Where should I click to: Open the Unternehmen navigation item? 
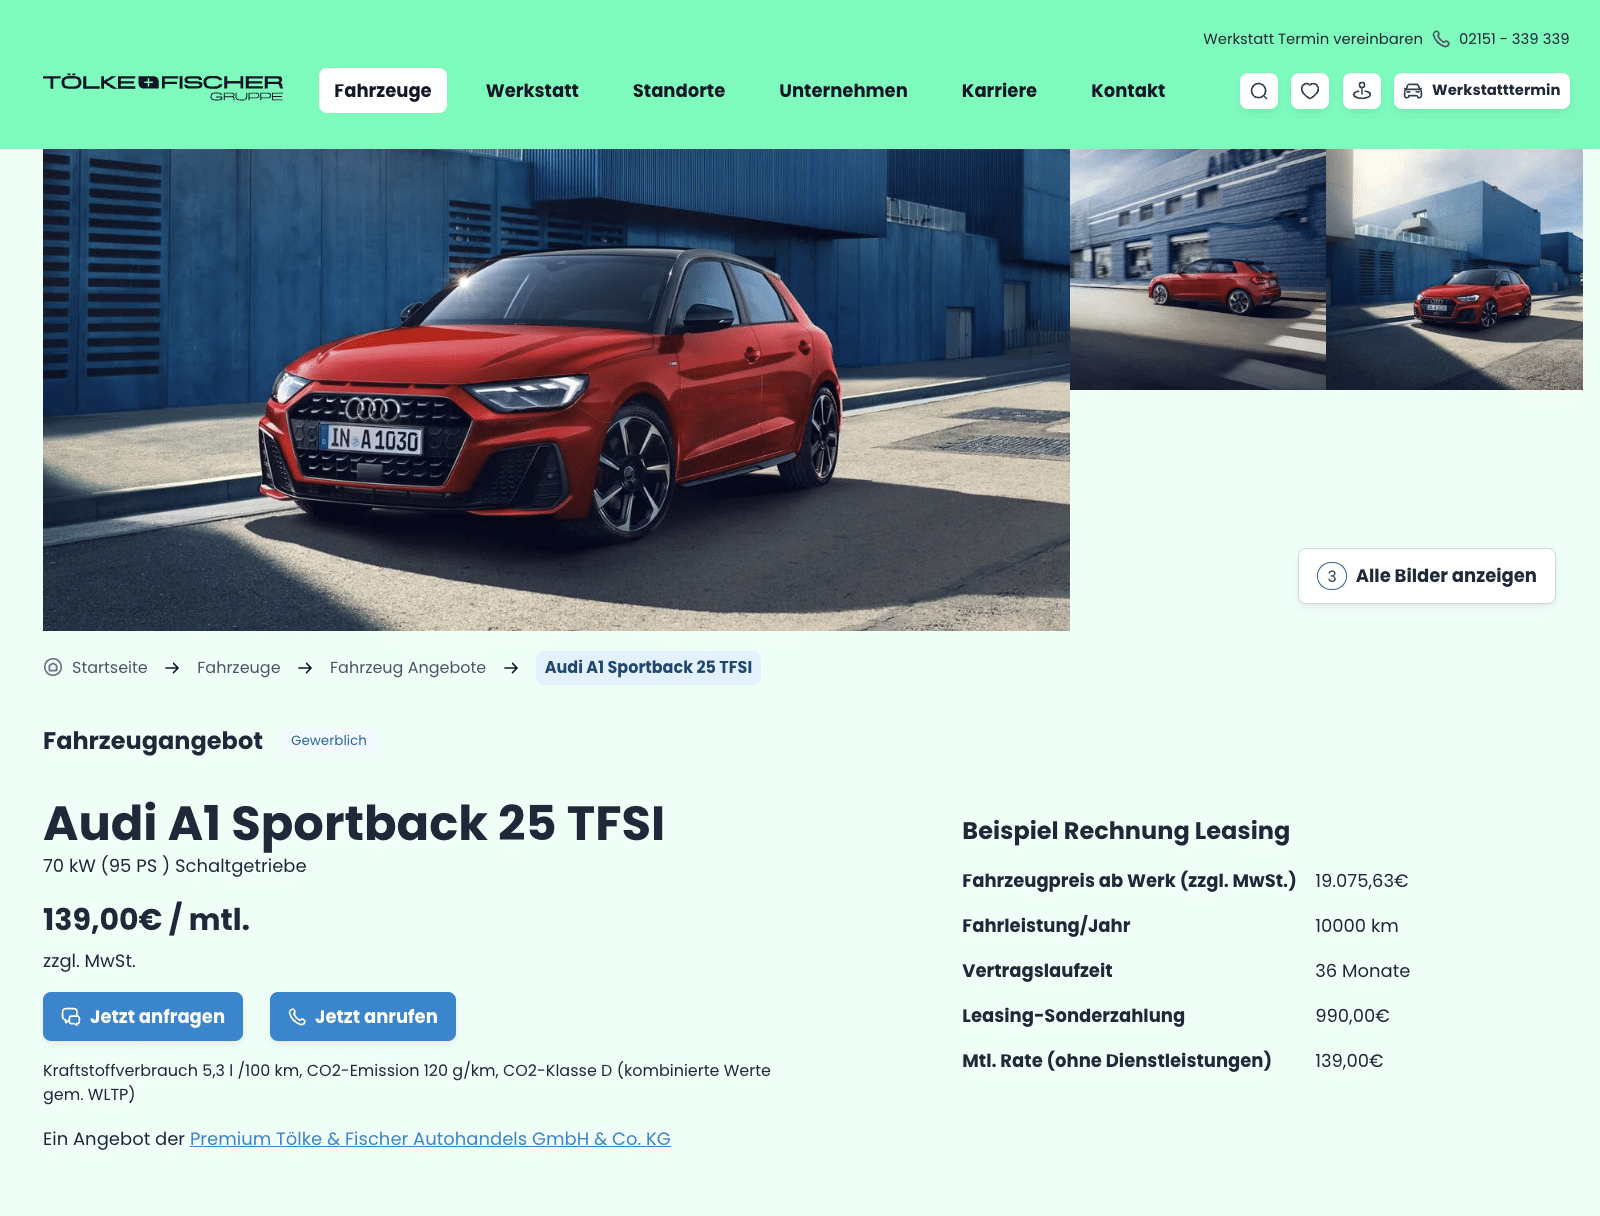point(843,91)
